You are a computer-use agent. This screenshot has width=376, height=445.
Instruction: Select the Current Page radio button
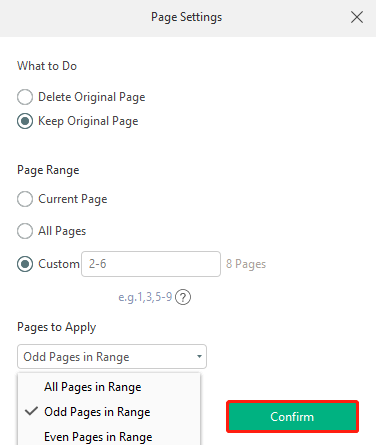[25, 199]
